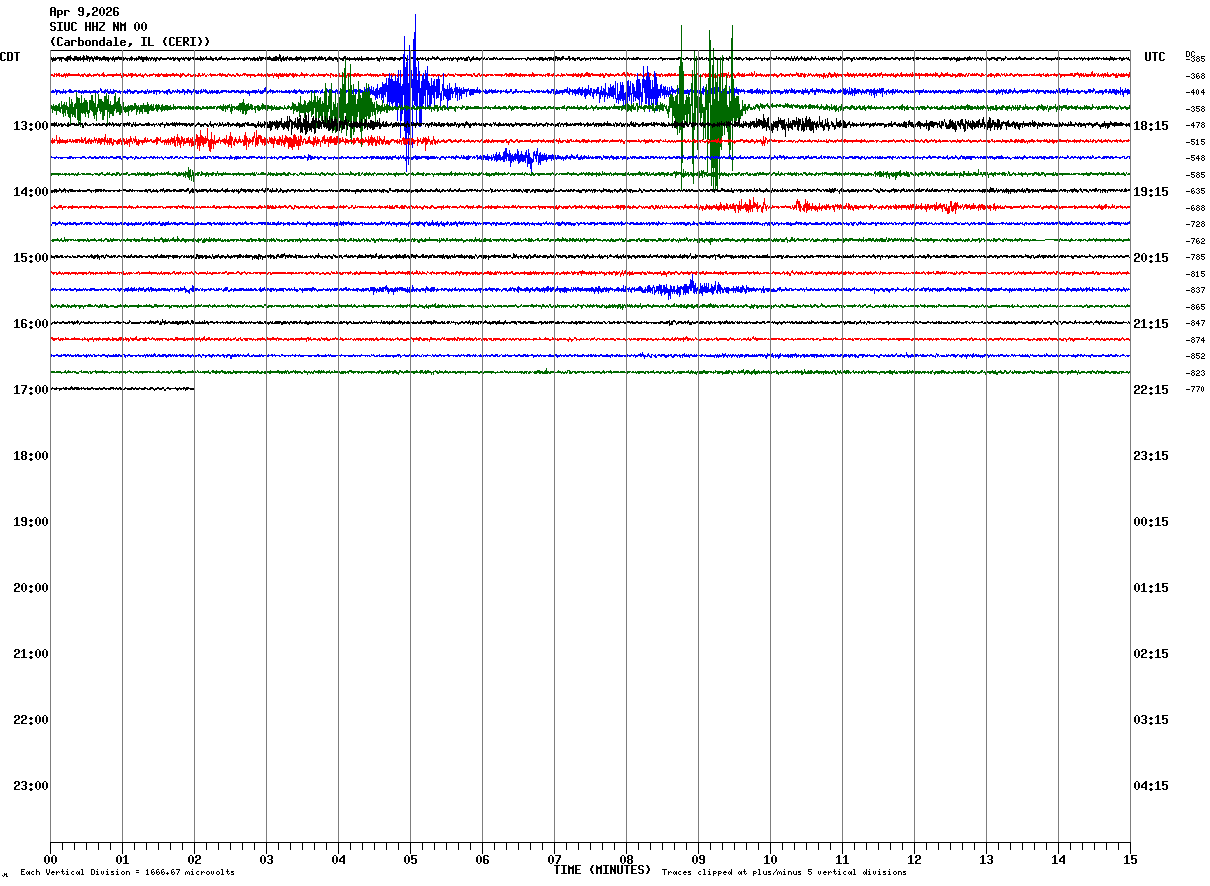The width and height of the screenshot is (1210, 886).
Task: Select the Traces clipped footer note
Action: pos(784,873)
